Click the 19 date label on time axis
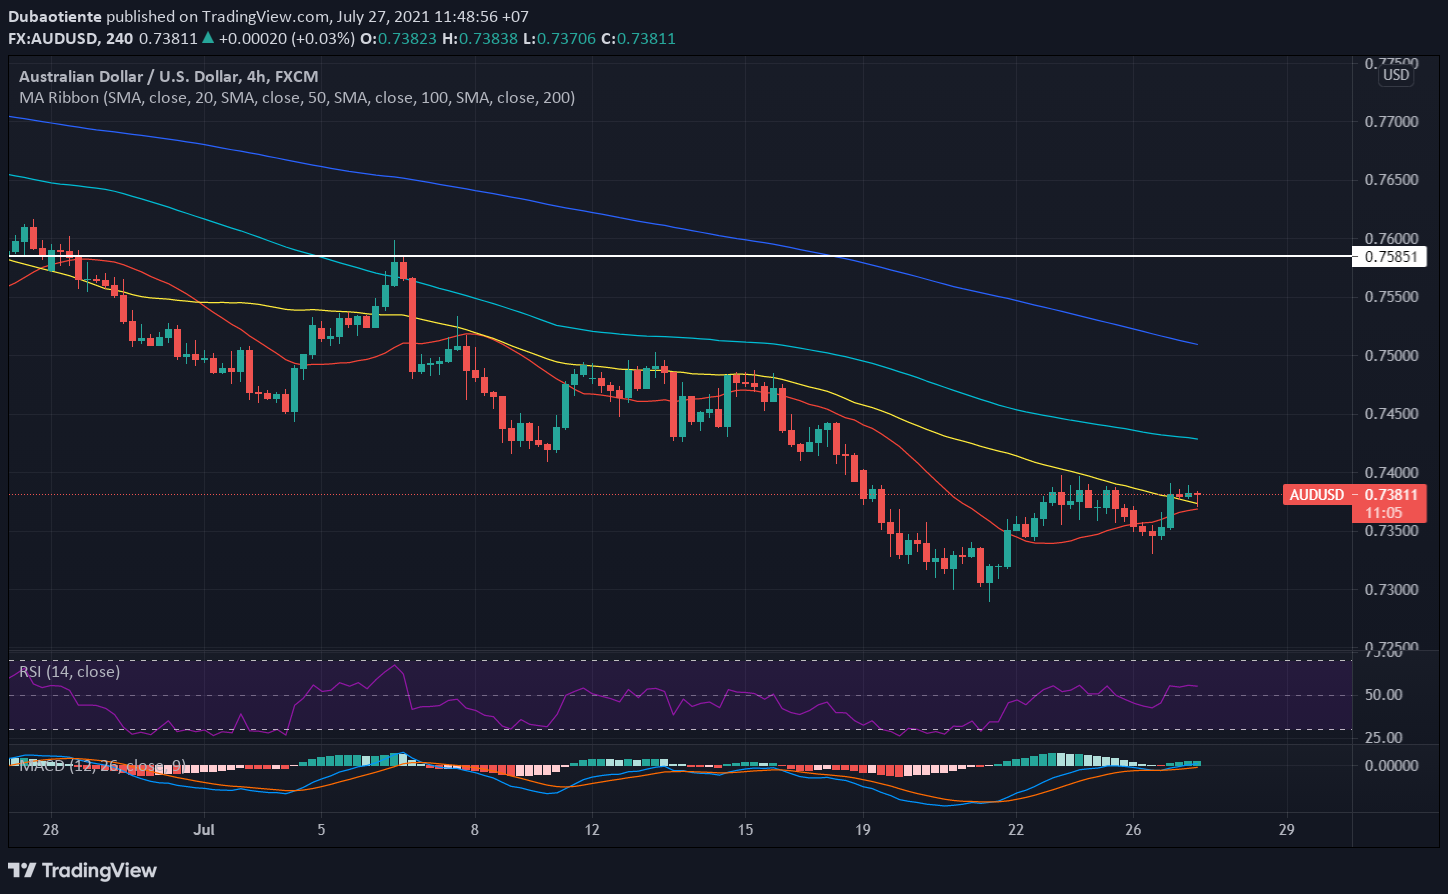 864,830
